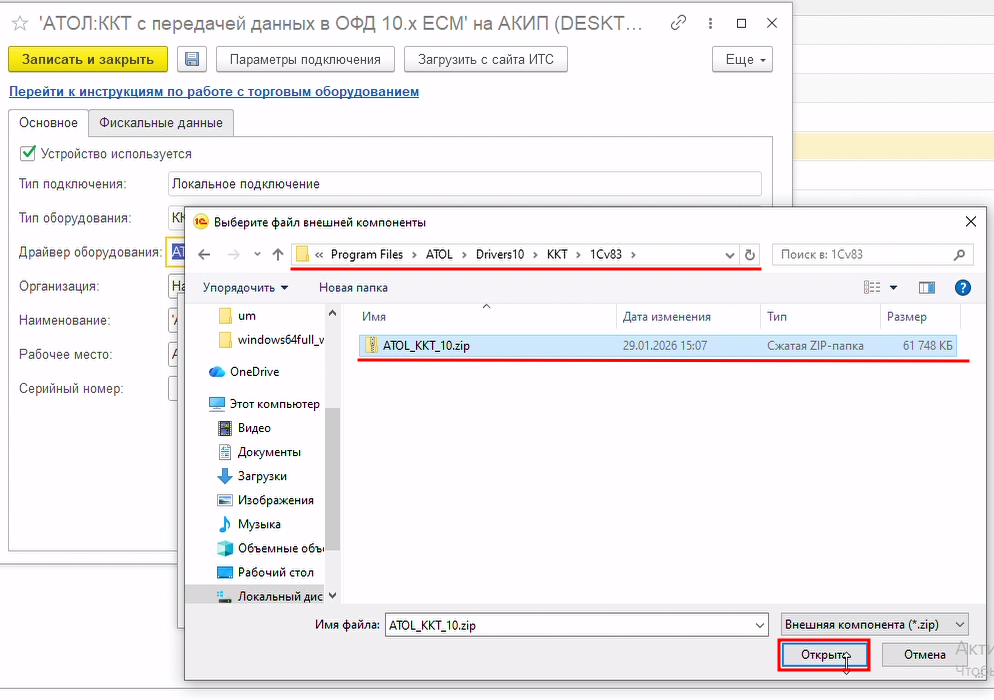Click the Записать и закрыть button
Image resolution: width=994 pixels, height=700 pixels.
[88, 59]
